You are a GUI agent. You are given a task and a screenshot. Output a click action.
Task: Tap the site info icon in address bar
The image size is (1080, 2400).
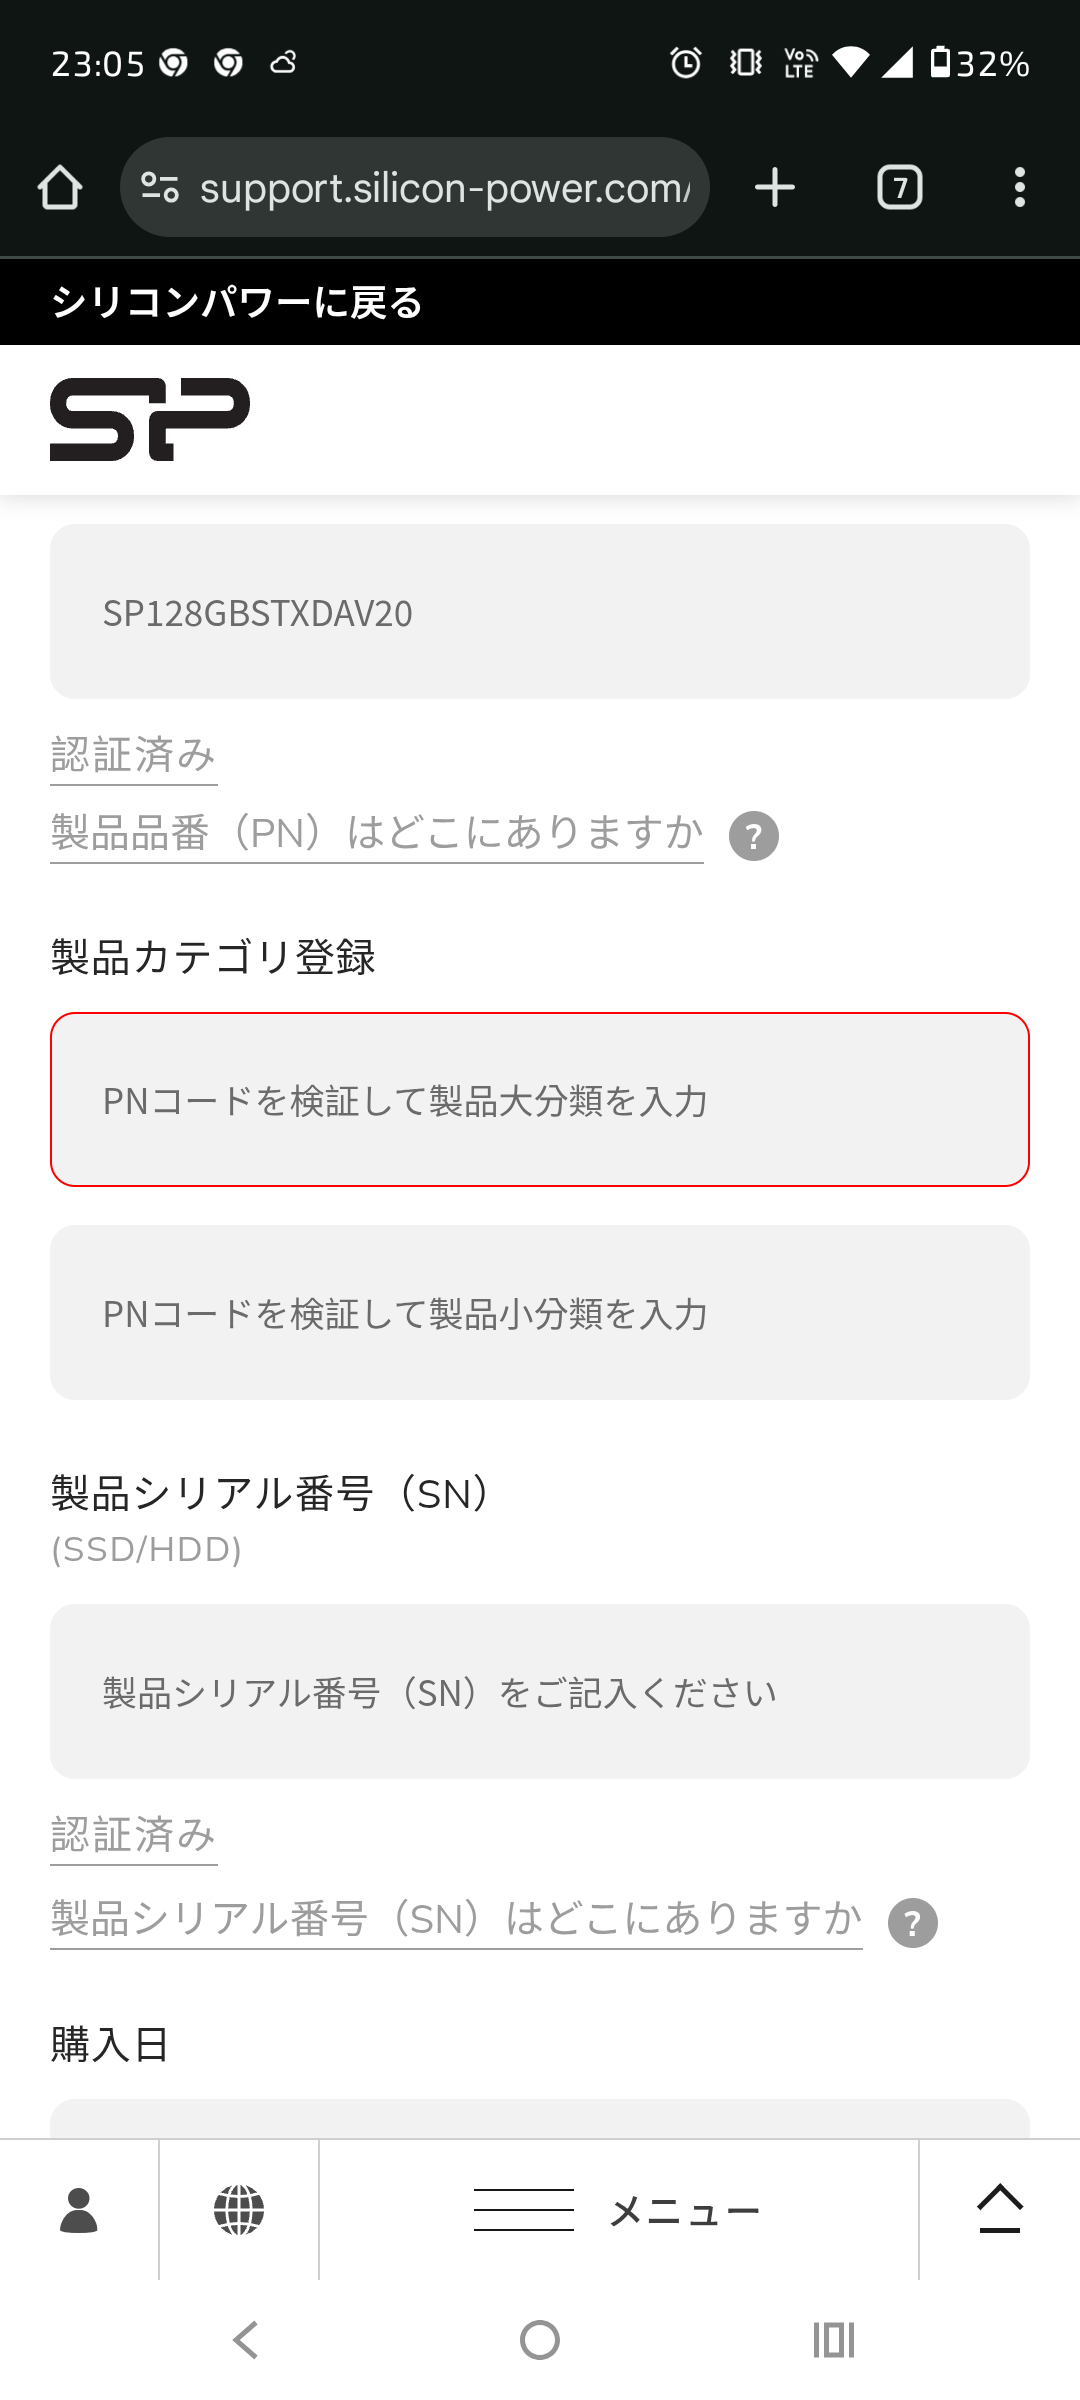point(160,188)
